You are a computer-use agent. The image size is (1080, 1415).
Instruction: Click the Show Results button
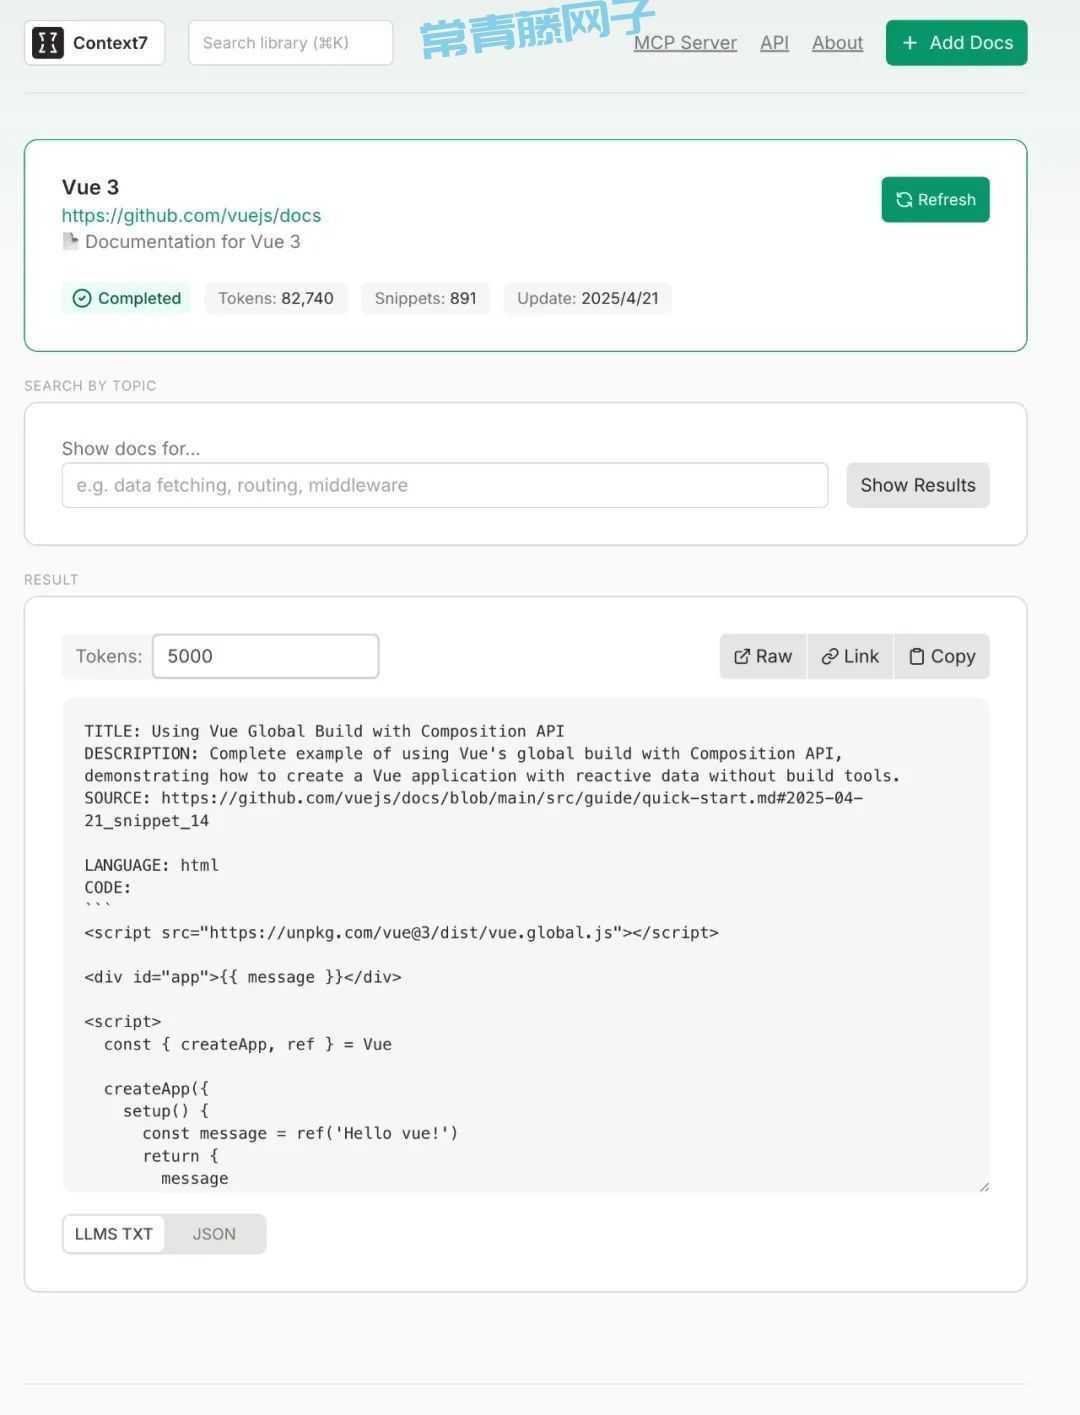(918, 485)
